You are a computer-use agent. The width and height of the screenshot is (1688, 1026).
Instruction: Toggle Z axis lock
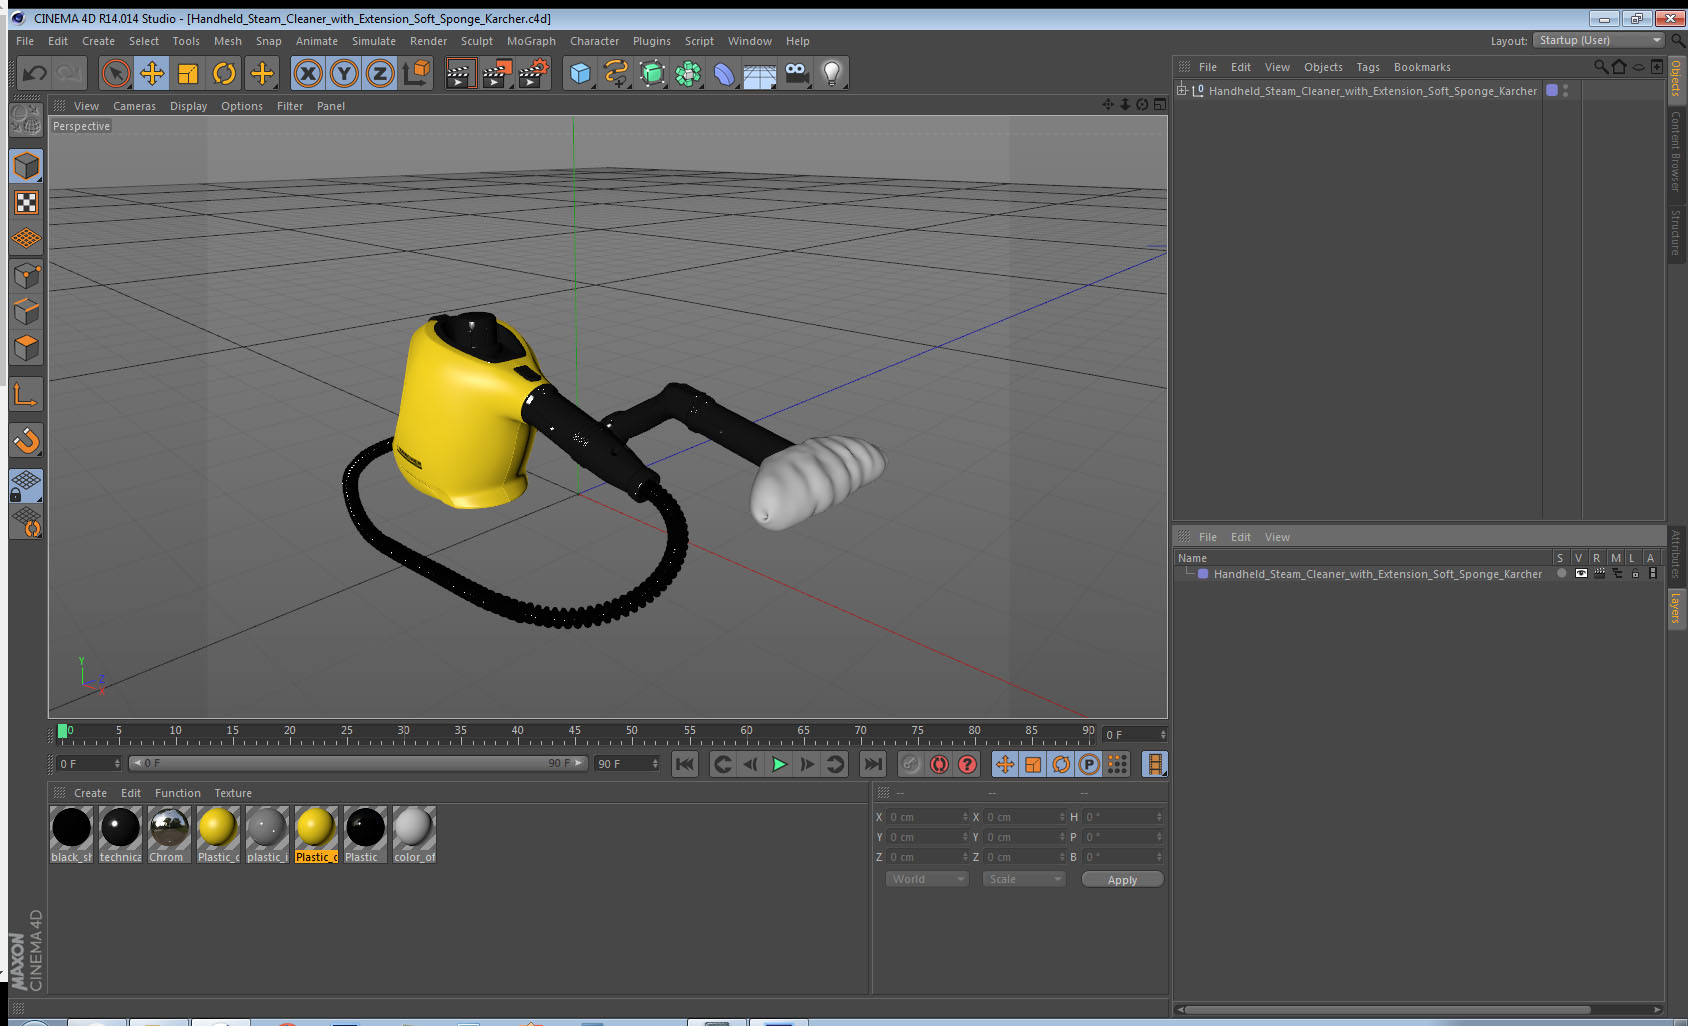coord(380,73)
